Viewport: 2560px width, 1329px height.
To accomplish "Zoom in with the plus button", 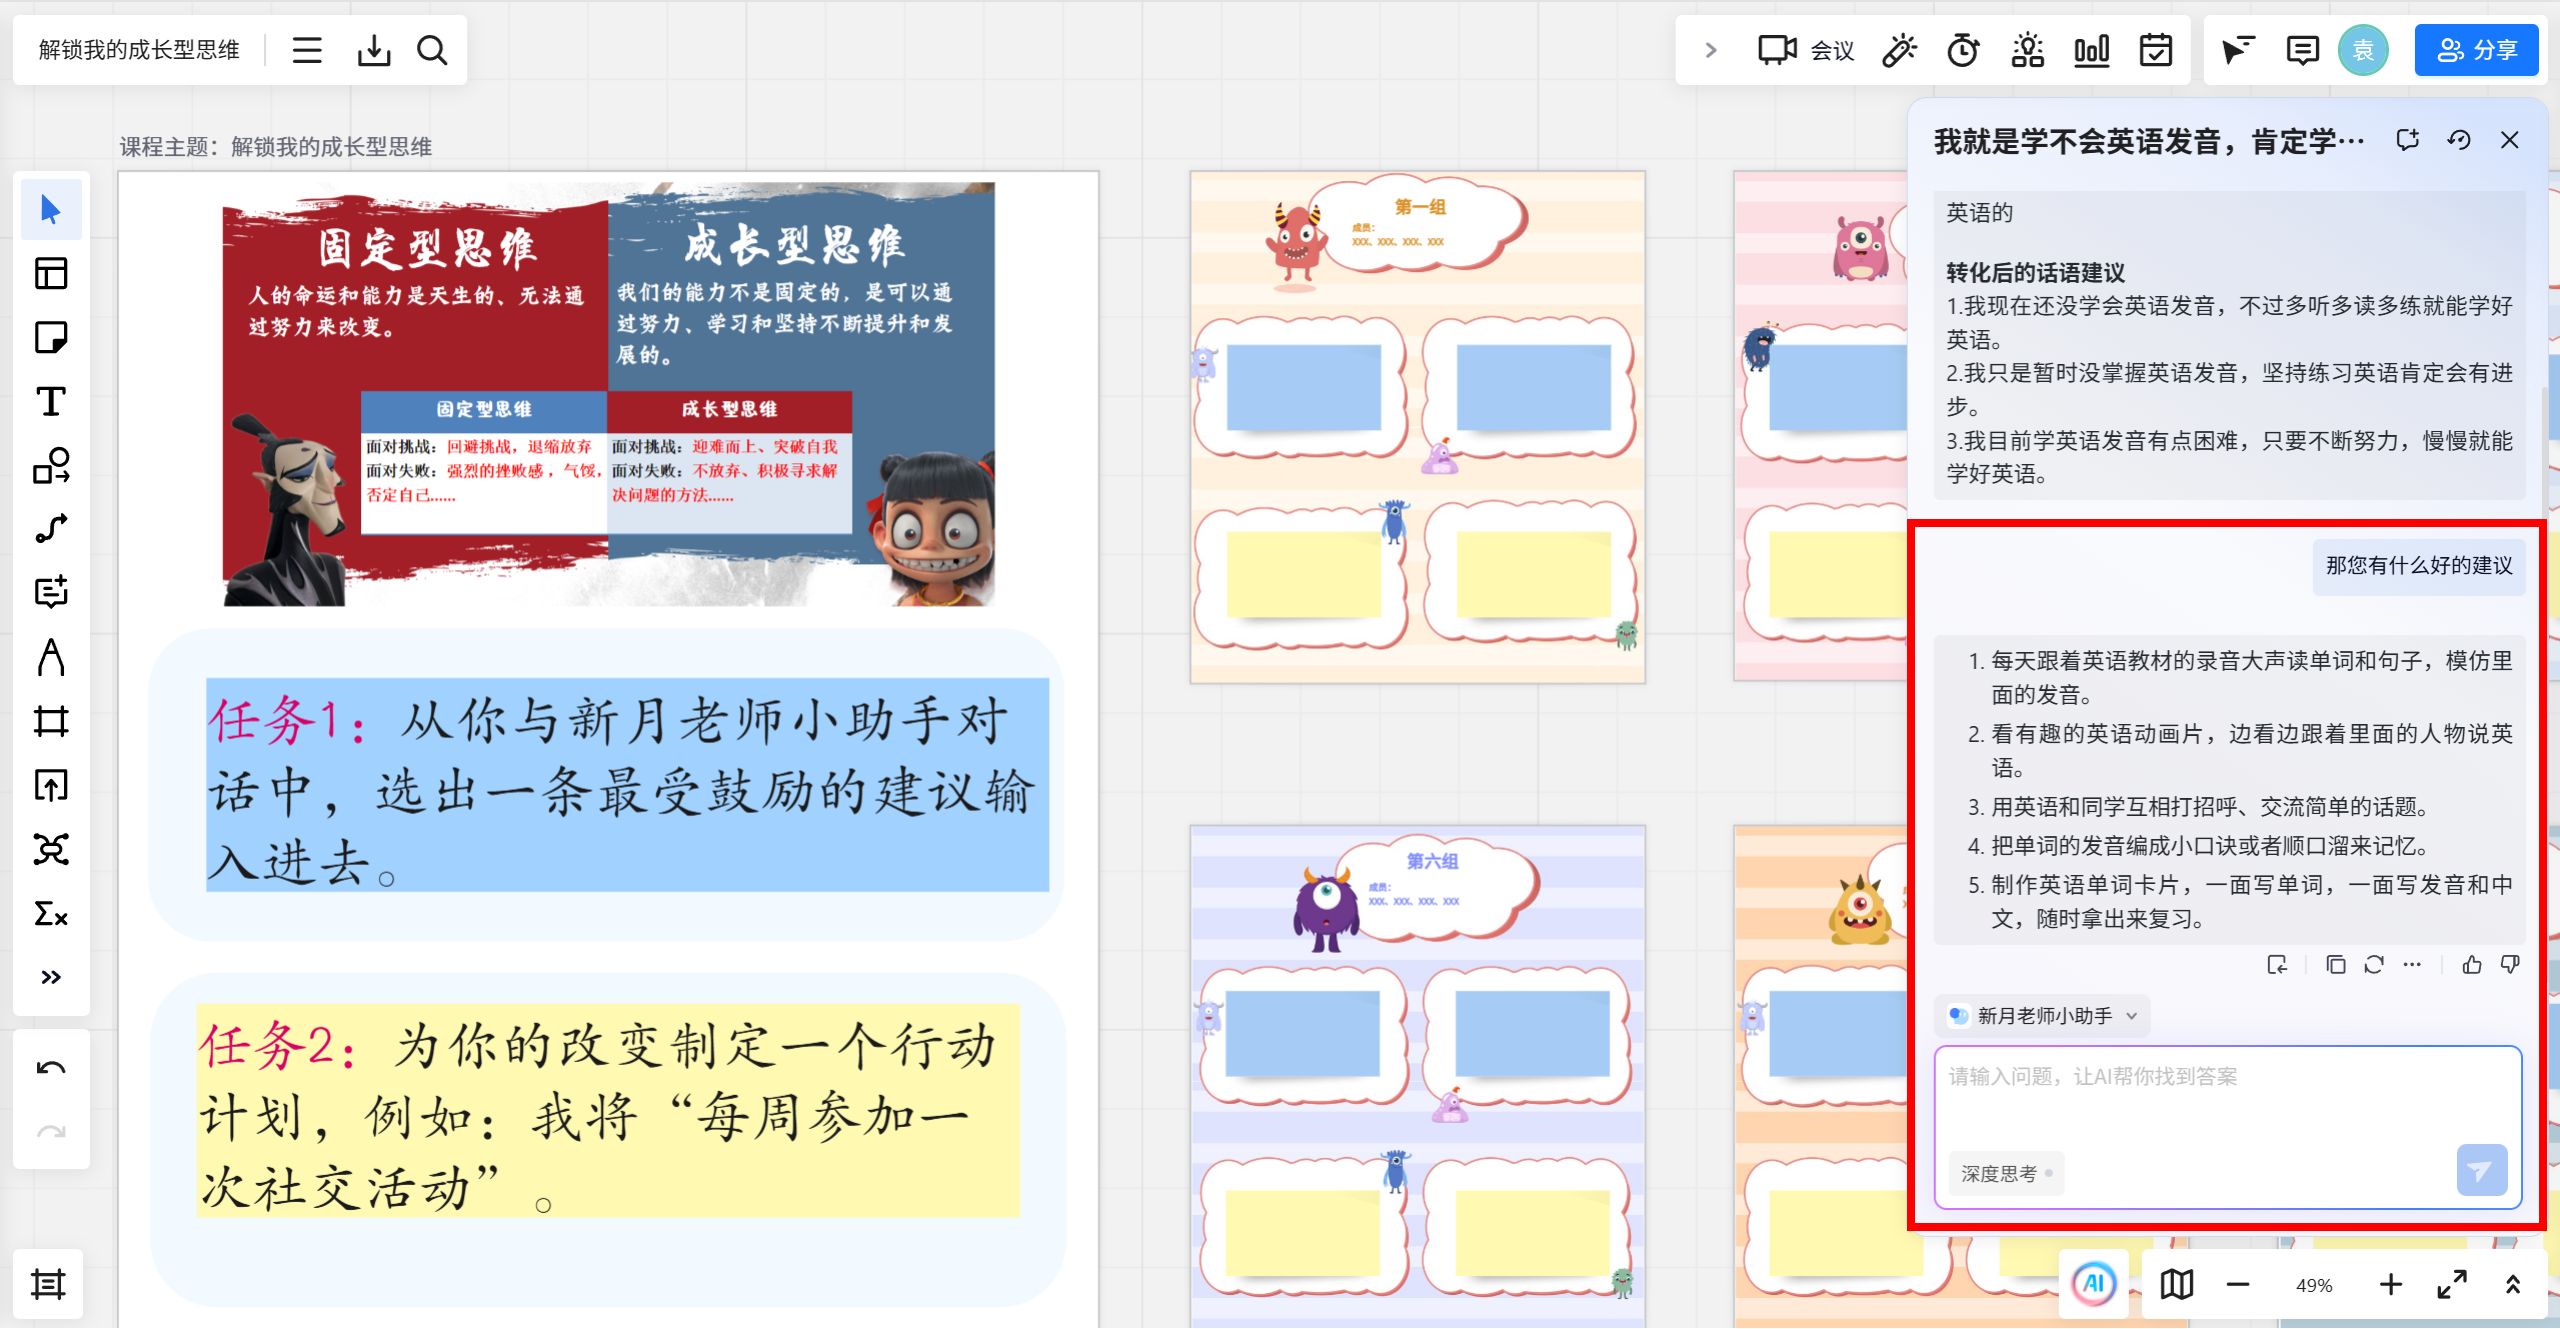I will [x=2391, y=1285].
